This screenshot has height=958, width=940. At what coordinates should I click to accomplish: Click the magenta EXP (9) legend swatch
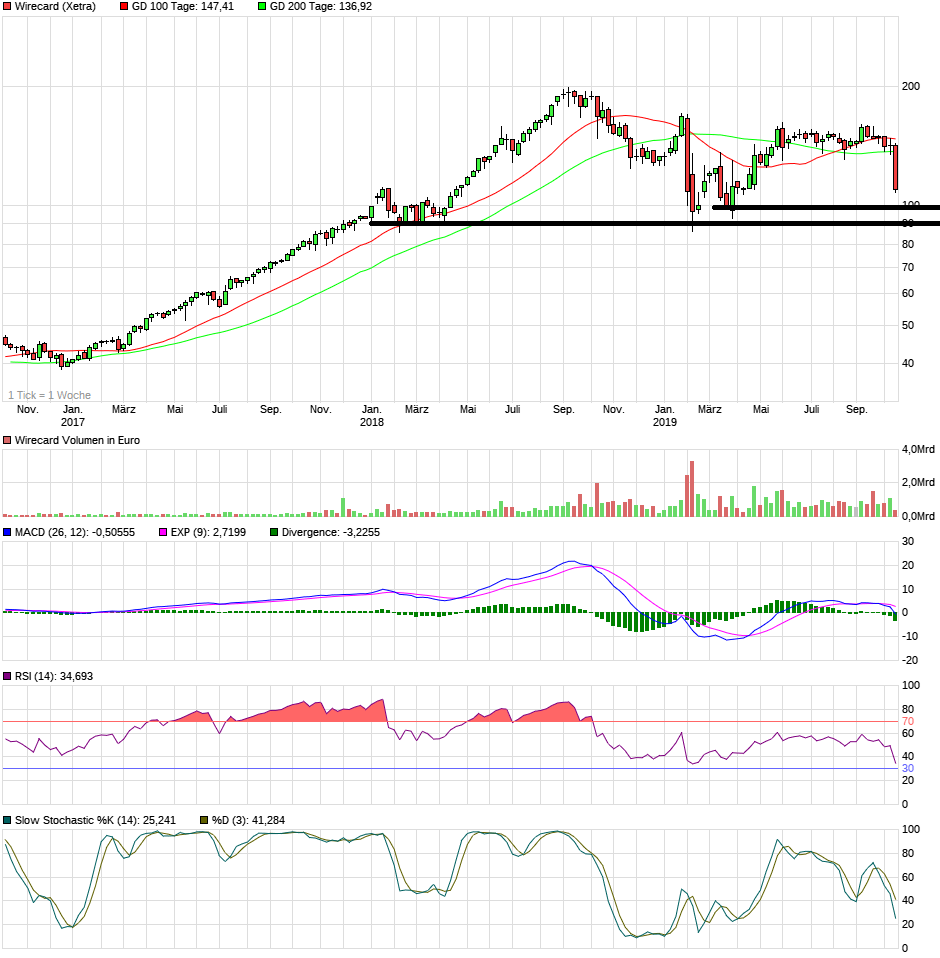163,532
